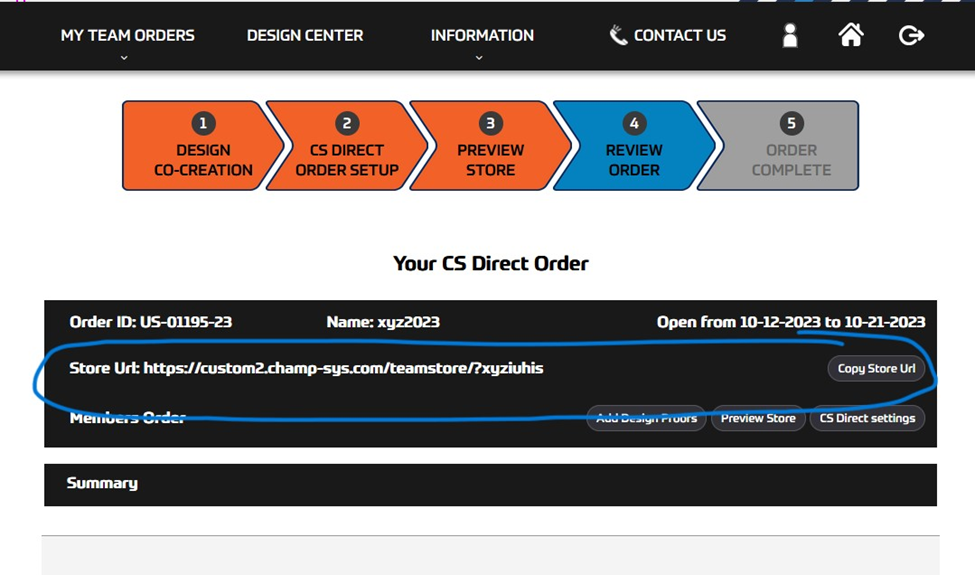
Task: Click the logout arrow icon
Action: pos(911,35)
